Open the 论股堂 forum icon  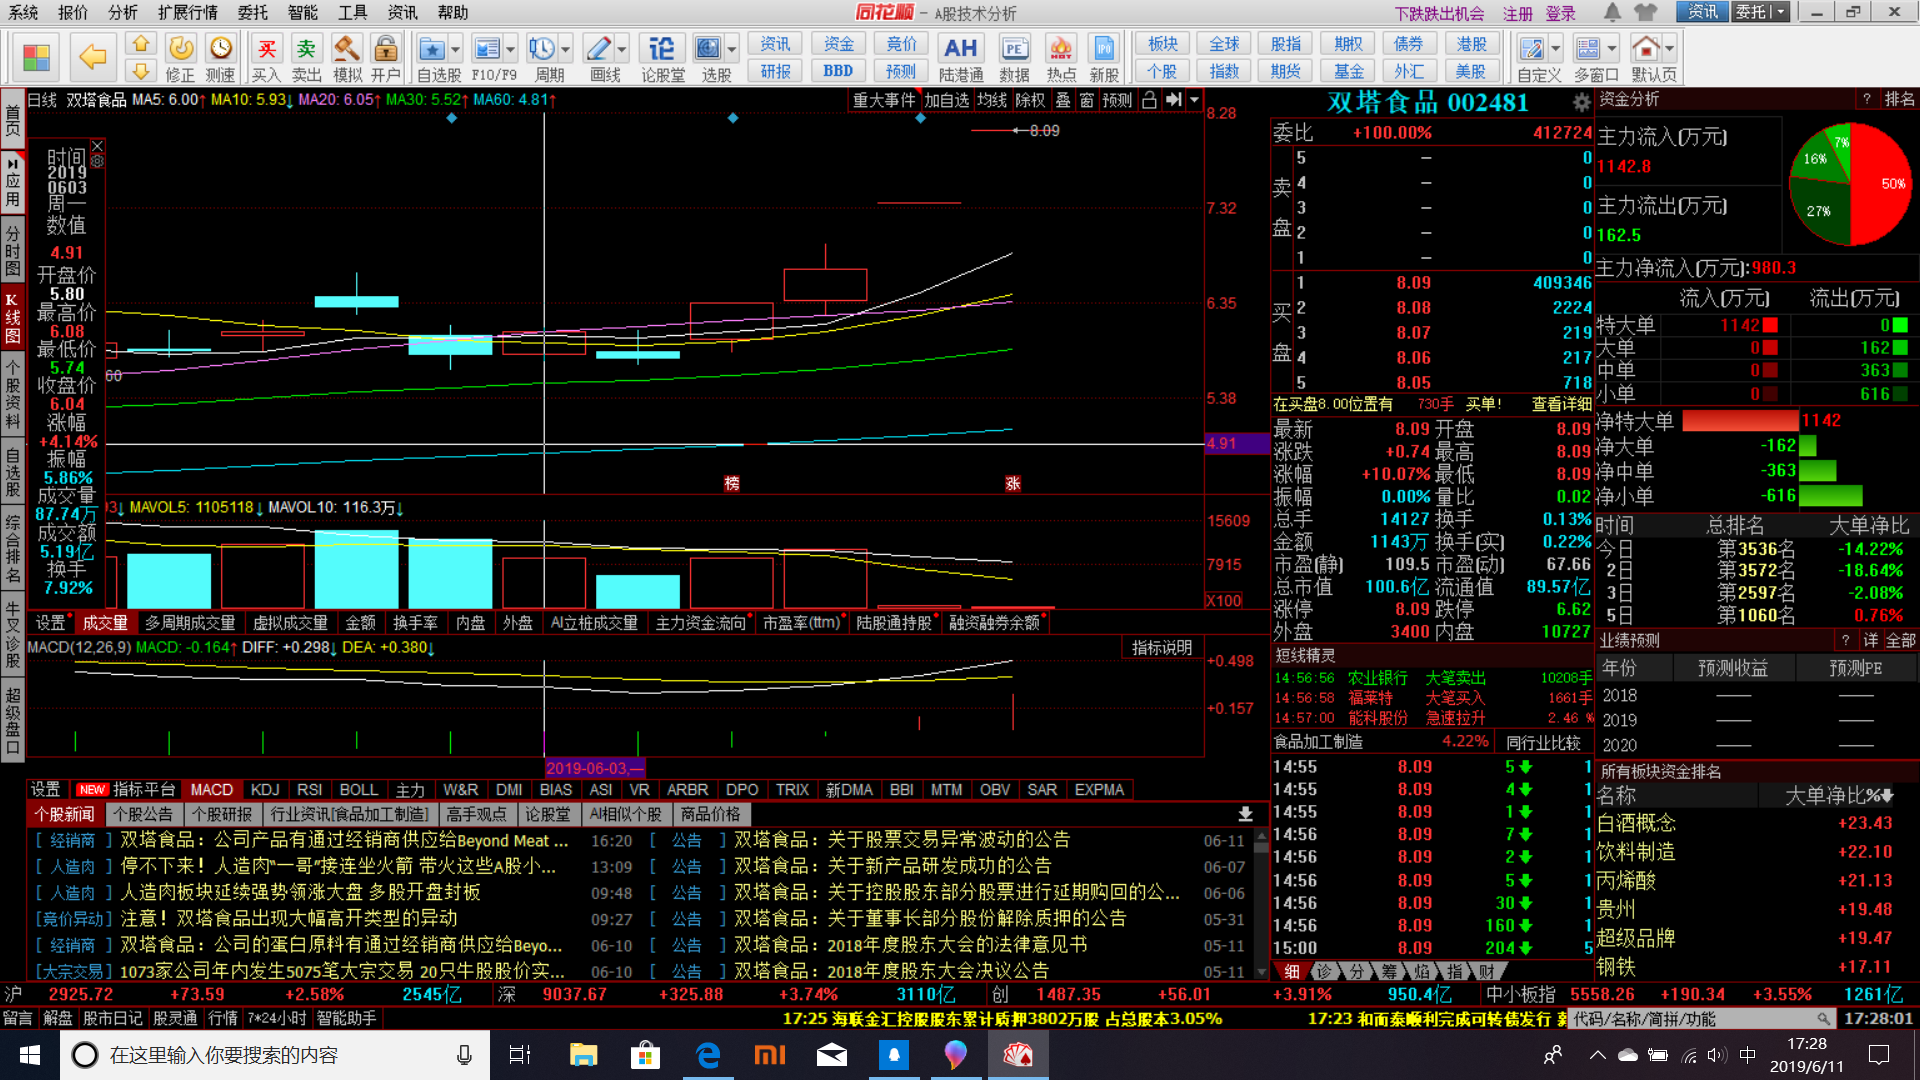coord(662,57)
